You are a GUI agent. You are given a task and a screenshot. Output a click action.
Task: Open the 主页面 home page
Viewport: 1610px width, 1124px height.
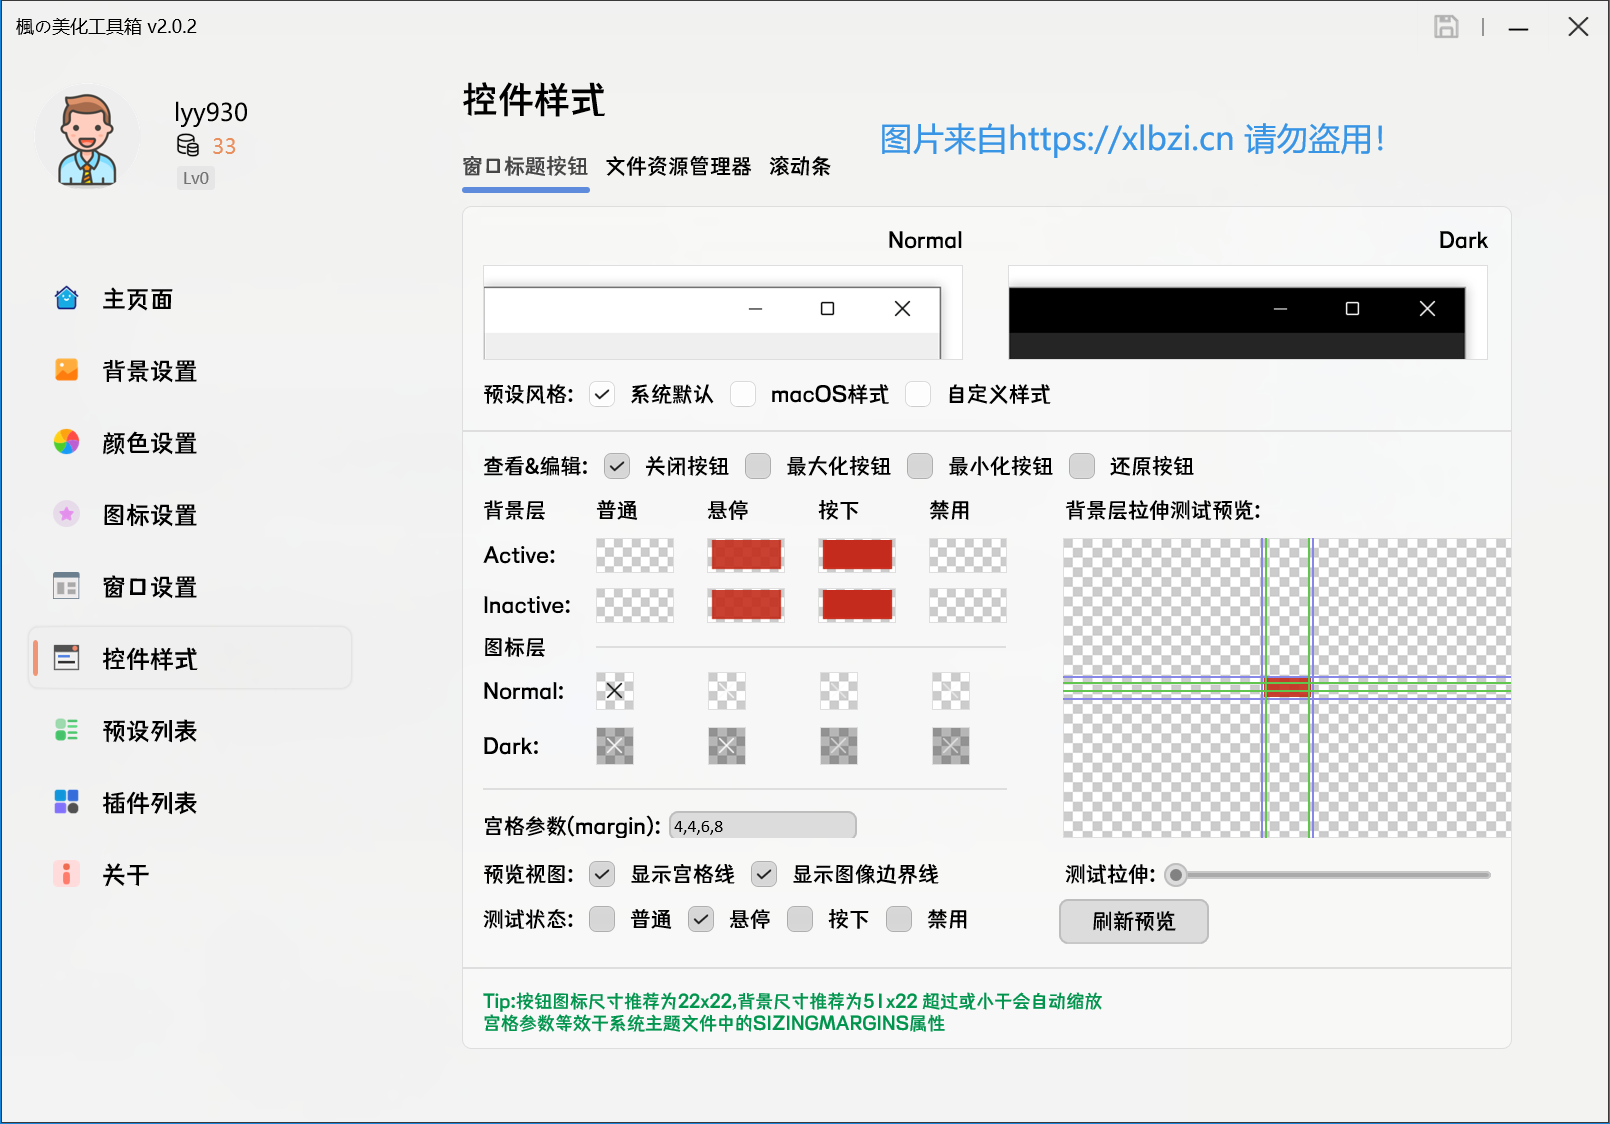(x=136, y=298)
